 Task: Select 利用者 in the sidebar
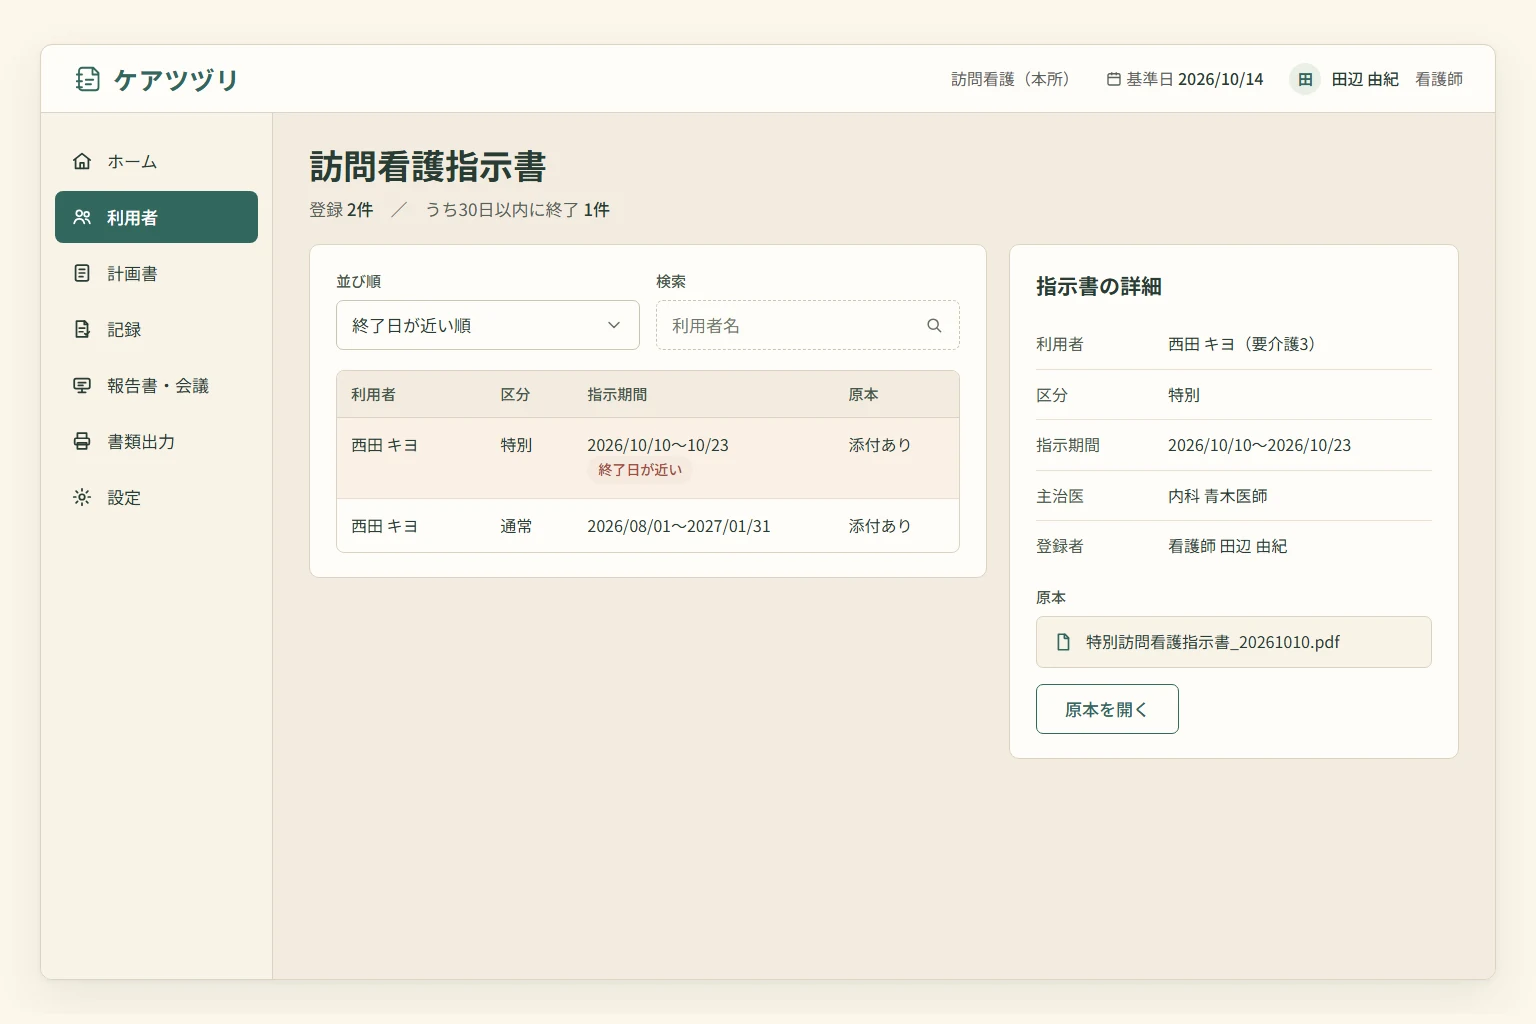click(x=156, y=217)
